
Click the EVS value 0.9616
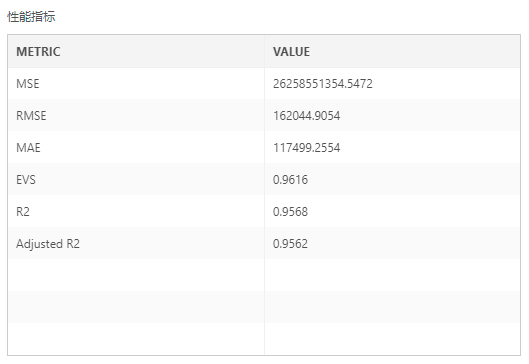[290, 180]
